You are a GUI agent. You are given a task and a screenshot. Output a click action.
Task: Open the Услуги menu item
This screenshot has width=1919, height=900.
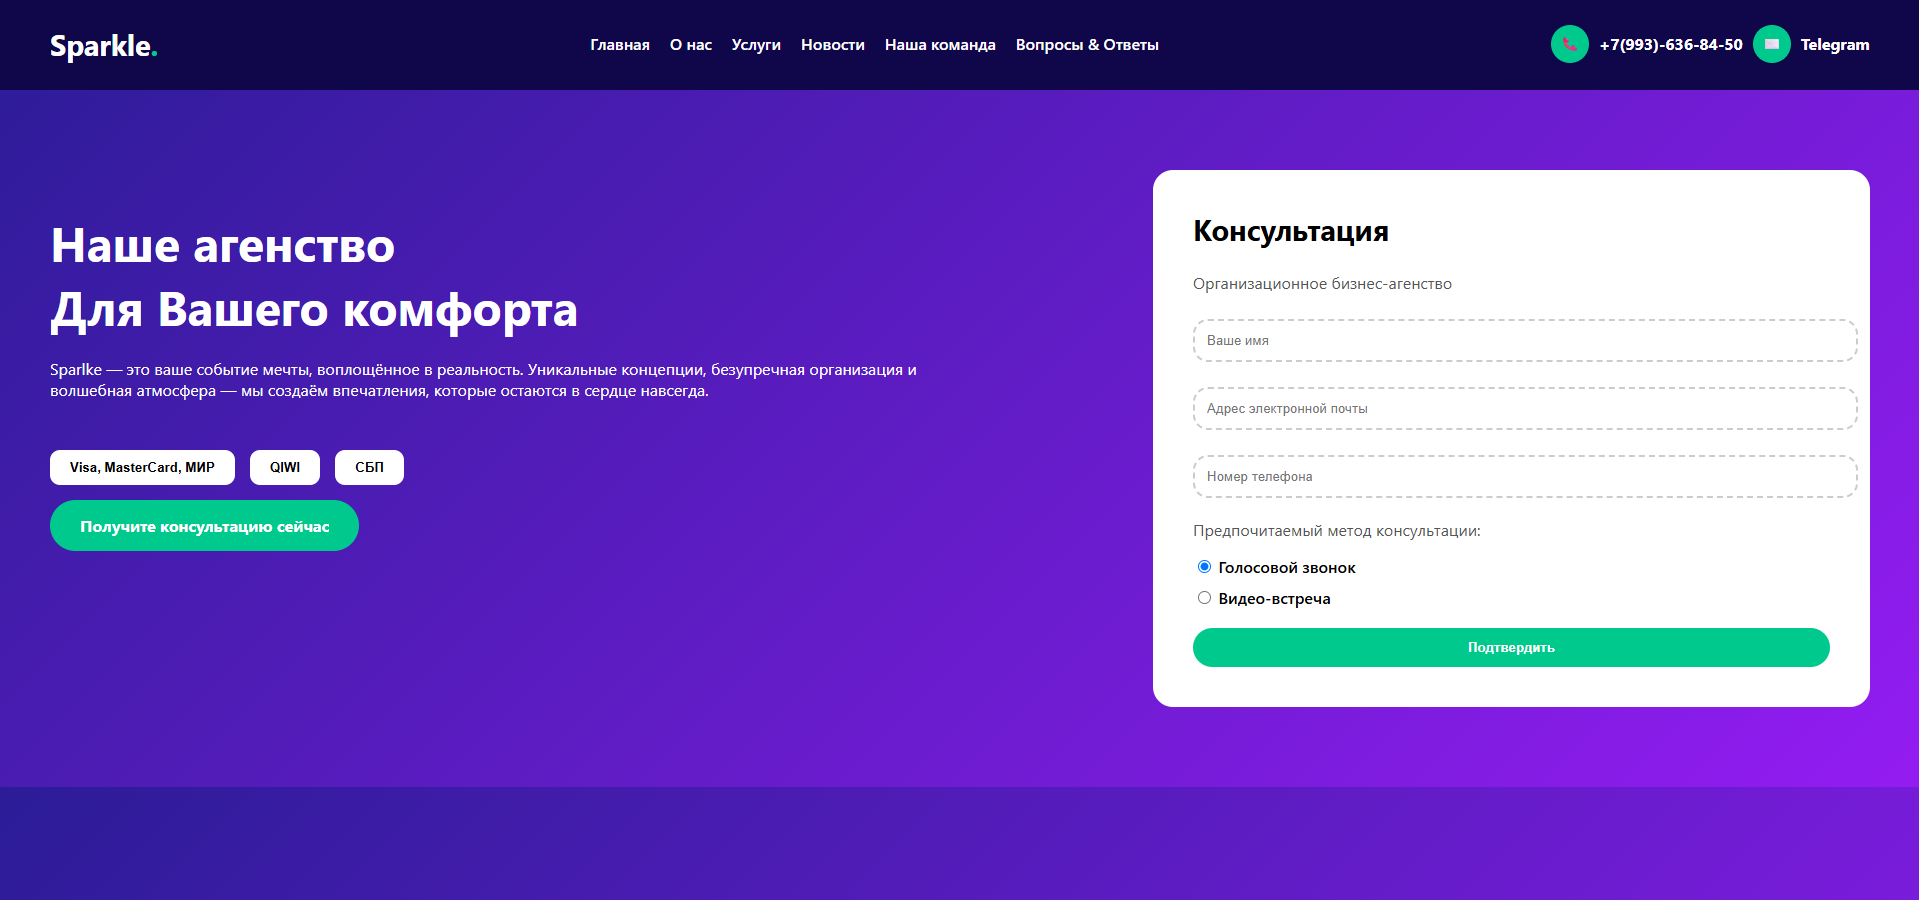point(756,45)
